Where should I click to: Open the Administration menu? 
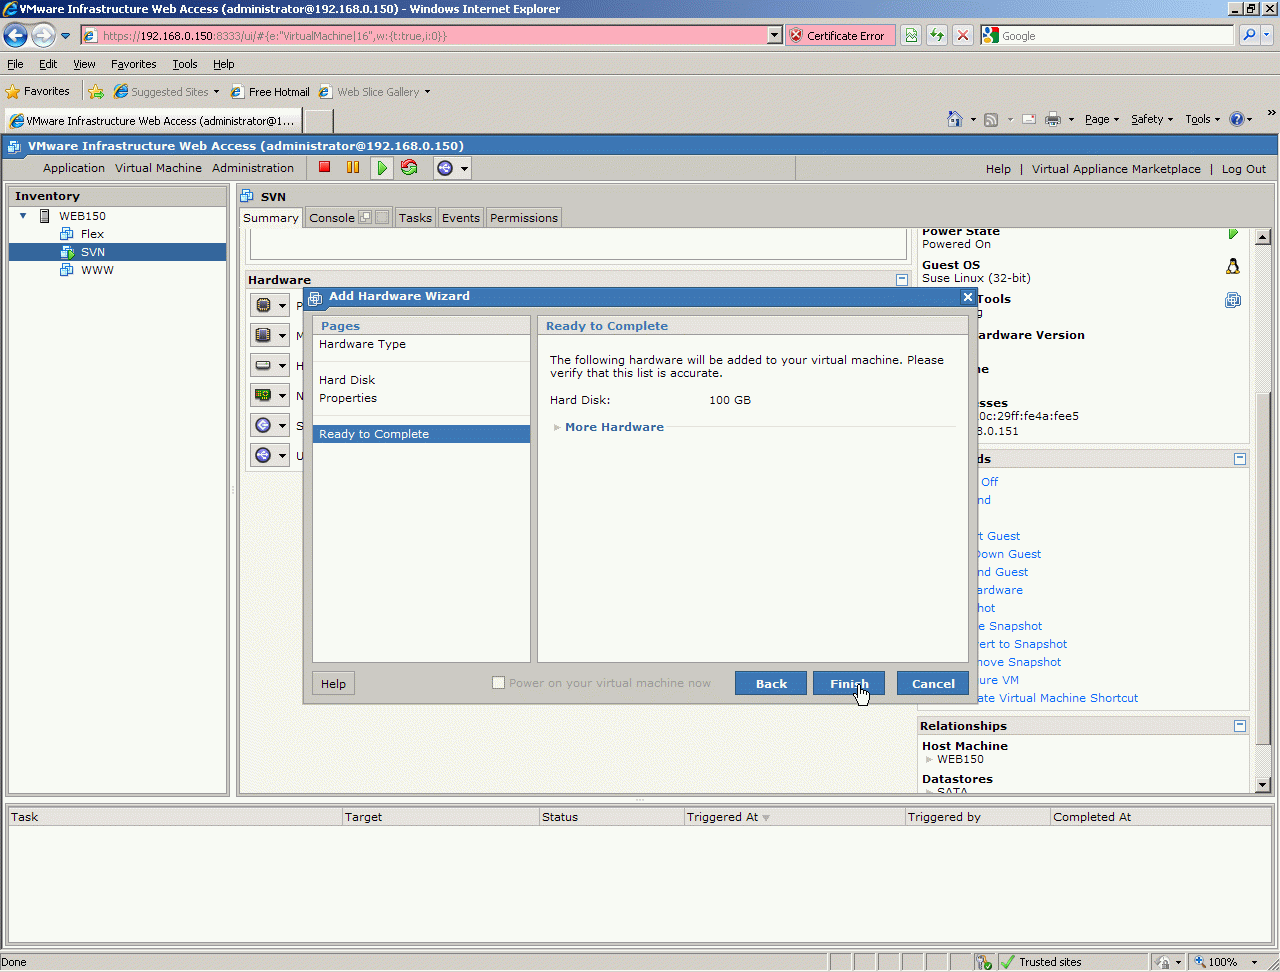click(253, 168)
